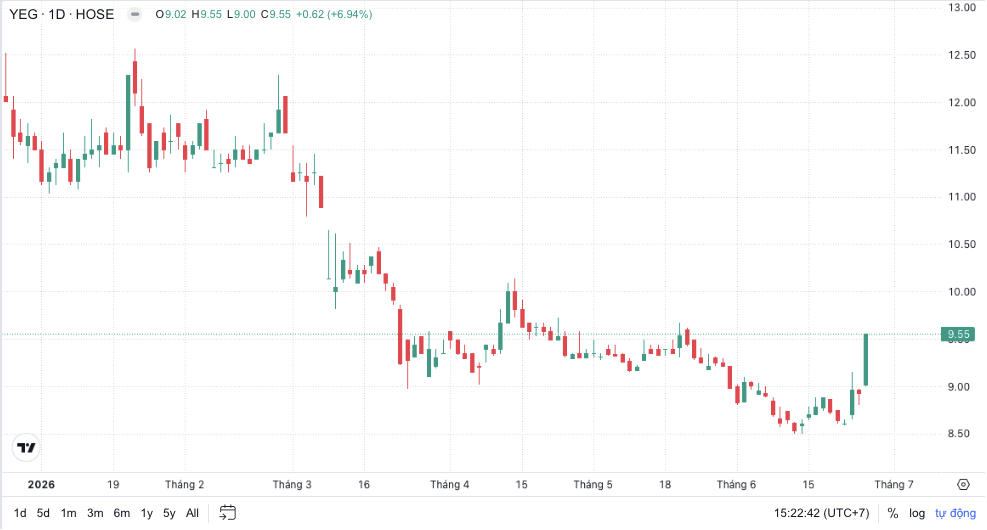This screenshot has width=987, height=530.
Task: Click the Tháng 7 time axis label
Action: (x=894, y=484)
